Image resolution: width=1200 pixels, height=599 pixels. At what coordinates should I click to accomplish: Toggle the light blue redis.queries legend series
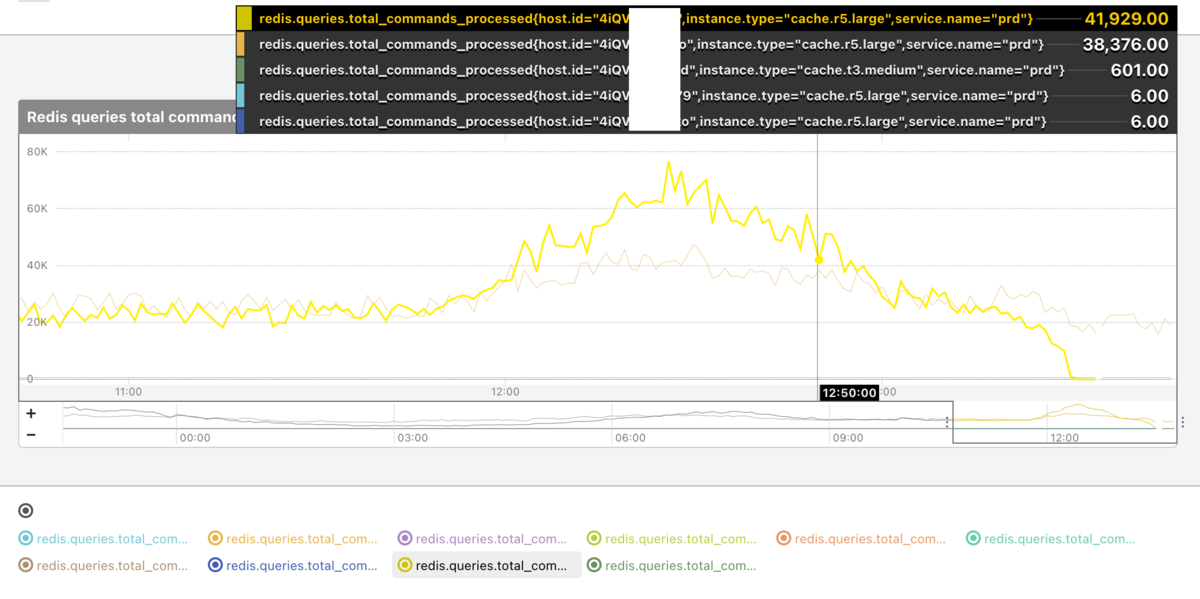point(103,539)
